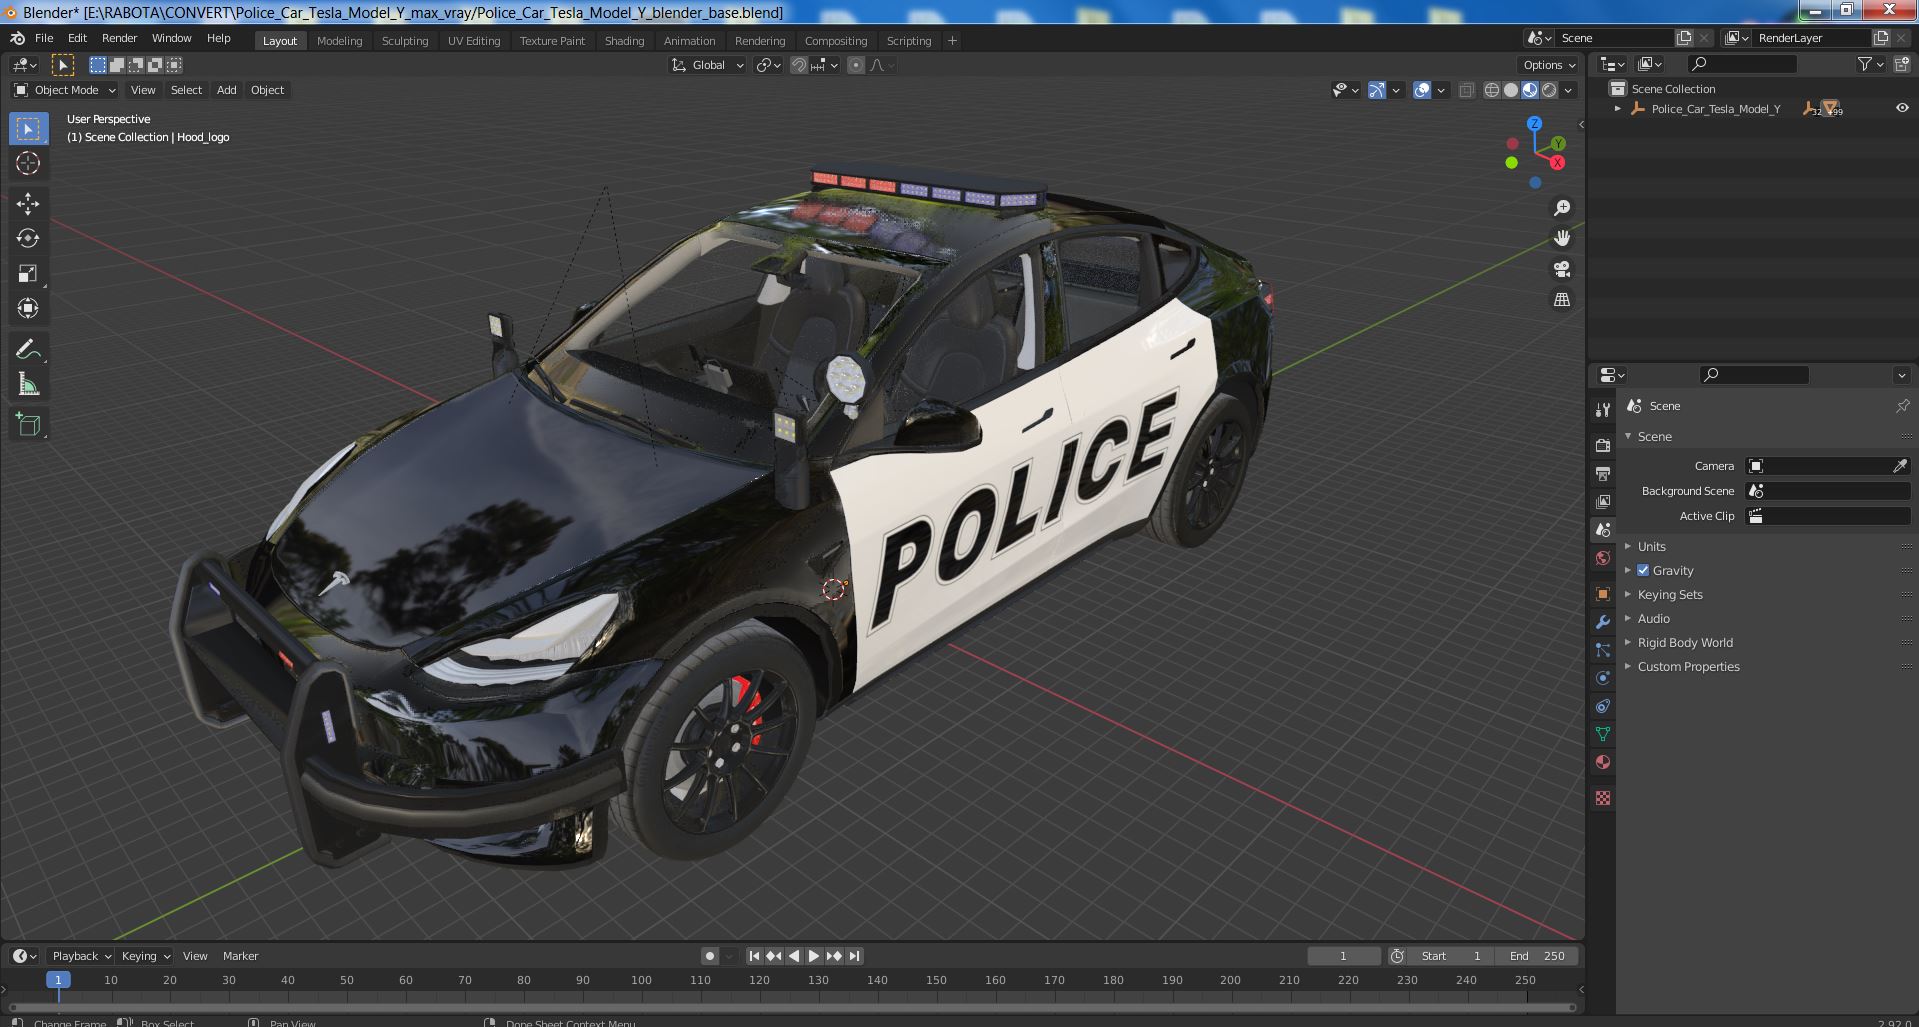
Task: Open the Object Data mesh properties tab
Action: click(x=1603, y=734)
